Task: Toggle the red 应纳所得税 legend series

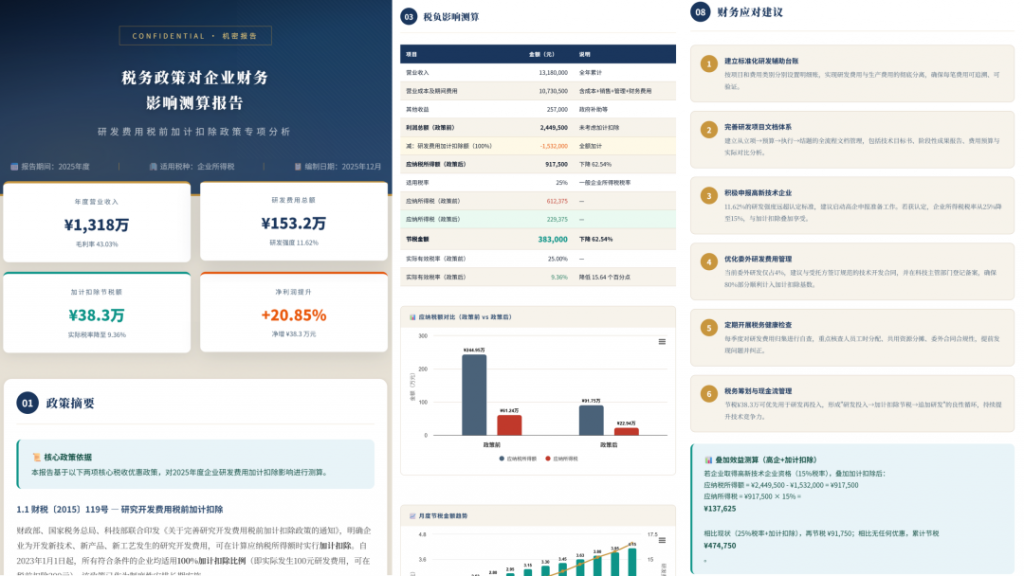Action: [562, 458]
